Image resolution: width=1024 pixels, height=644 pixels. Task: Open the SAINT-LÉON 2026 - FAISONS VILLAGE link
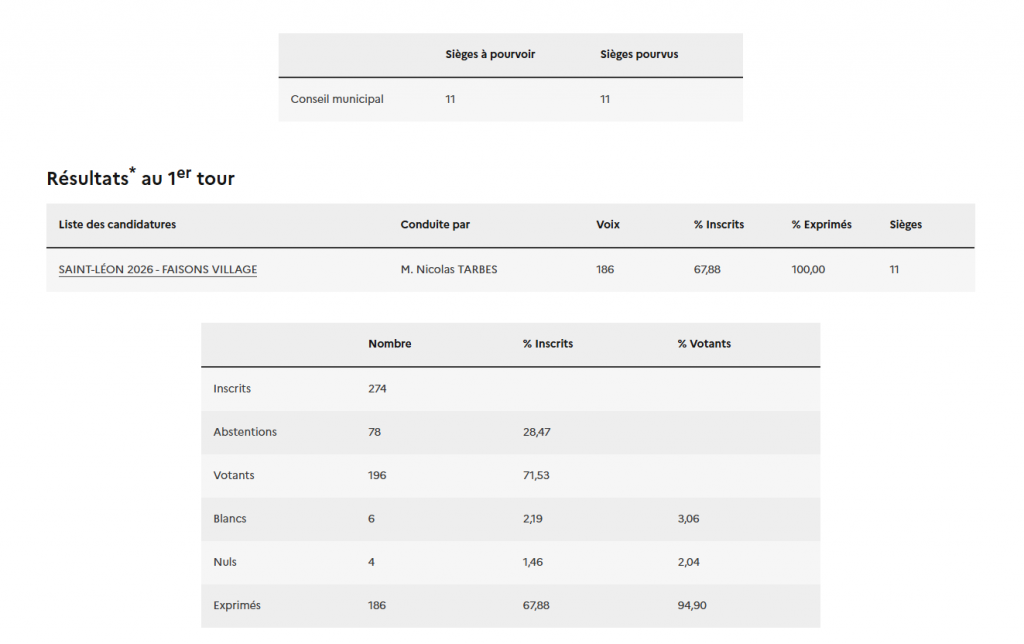click(157, 270)
